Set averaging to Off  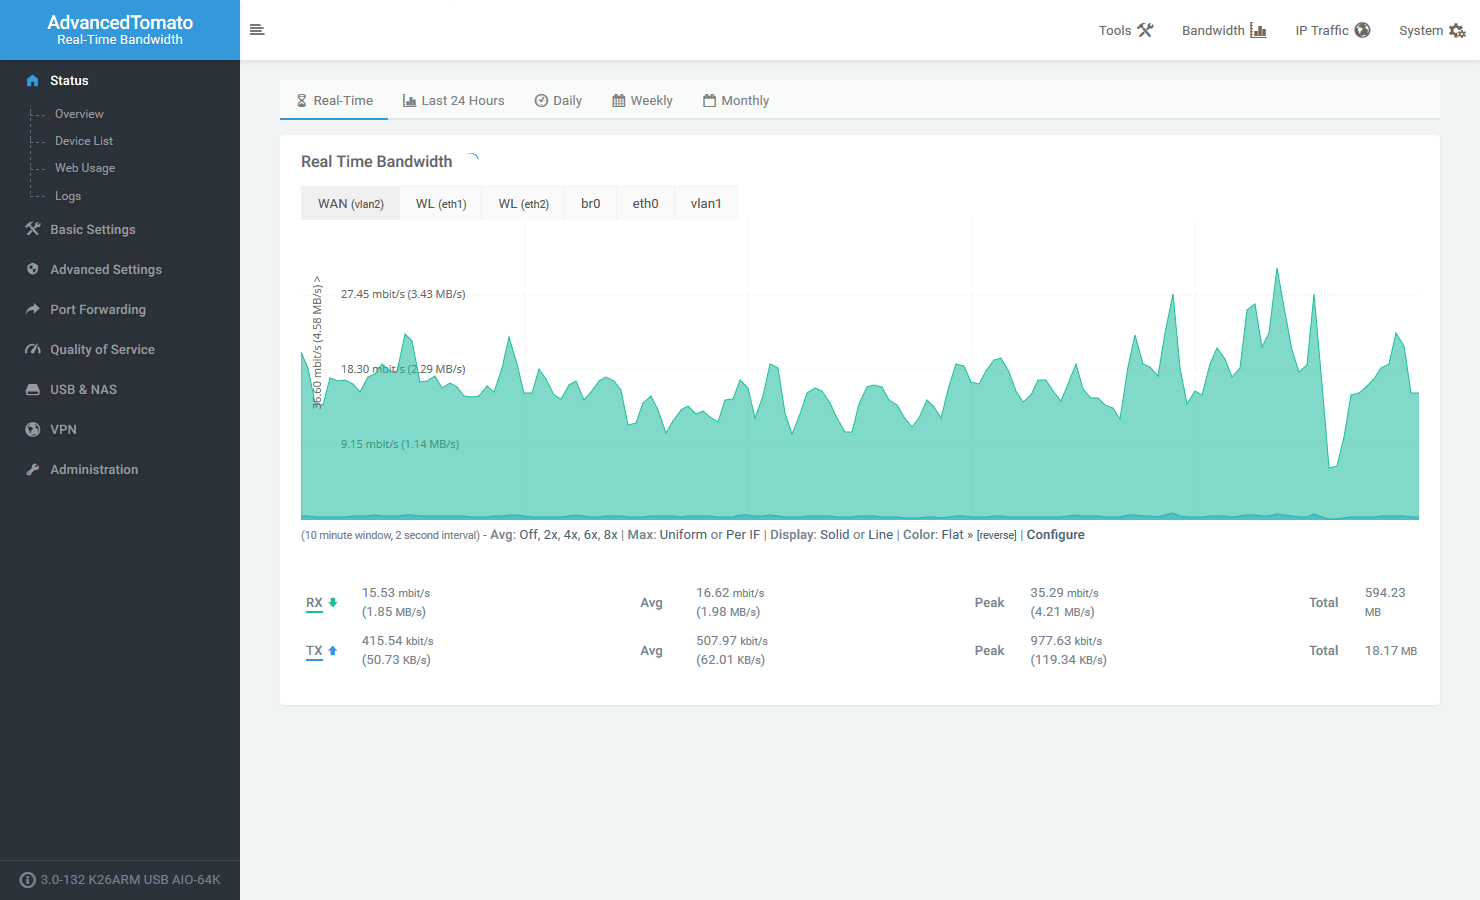(528, 535)
